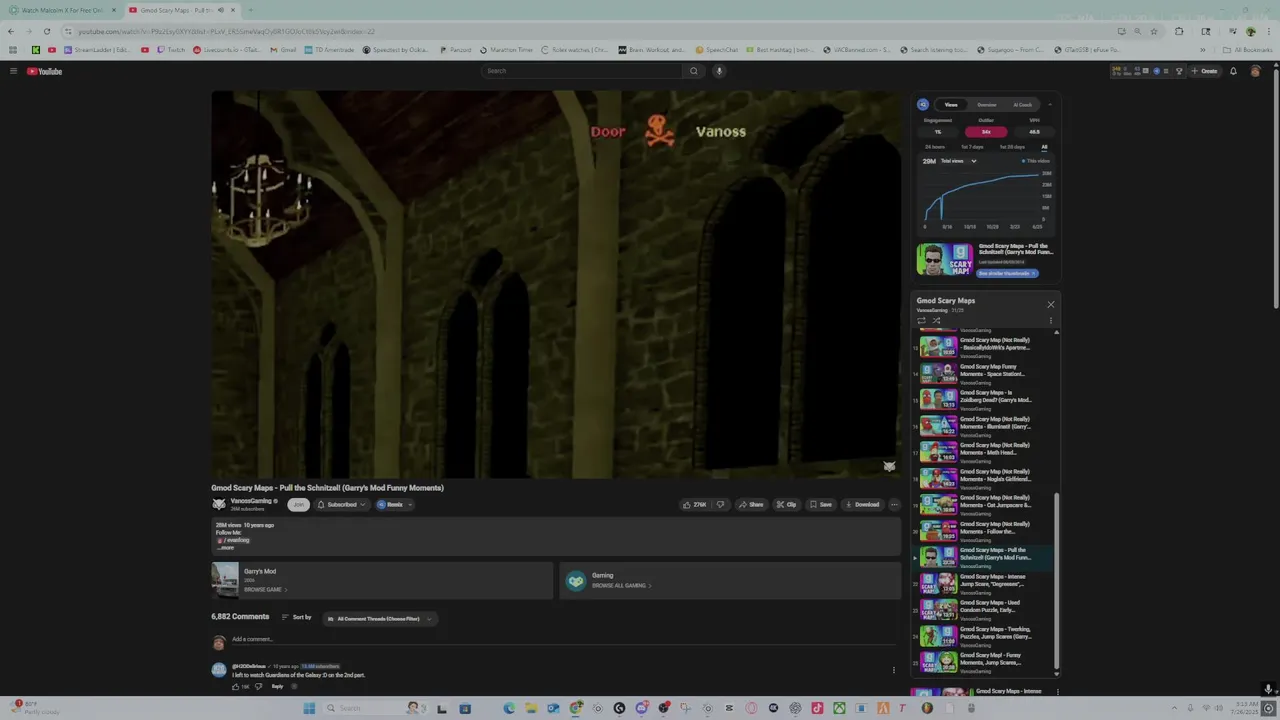Select the All time range tab
This screenshot has height=720, width=1280.
click(x=1044, y=147)
